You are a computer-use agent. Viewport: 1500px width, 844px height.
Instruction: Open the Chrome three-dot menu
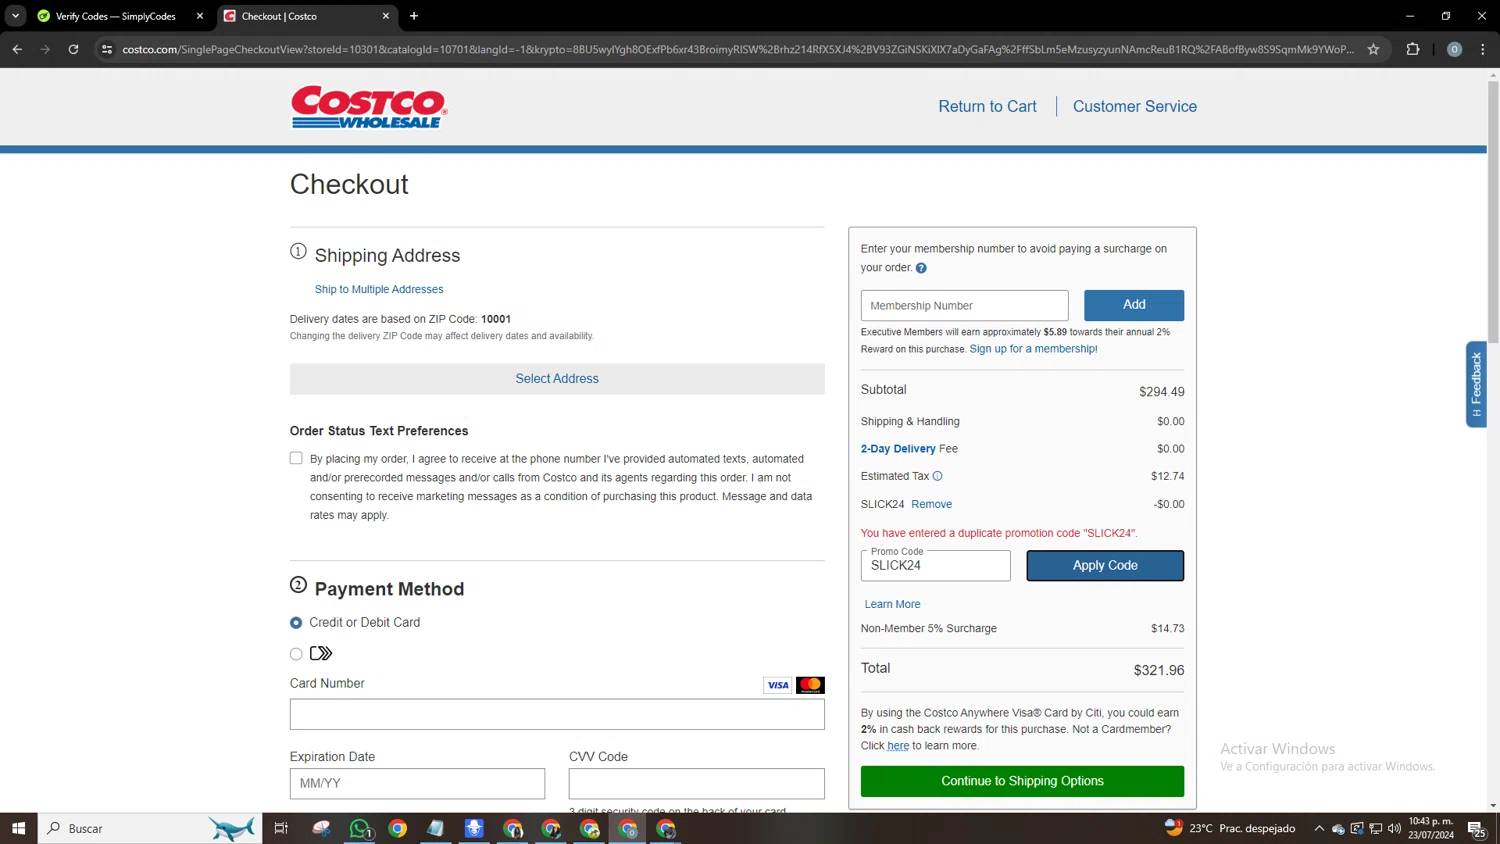[x=1483, y=49]
